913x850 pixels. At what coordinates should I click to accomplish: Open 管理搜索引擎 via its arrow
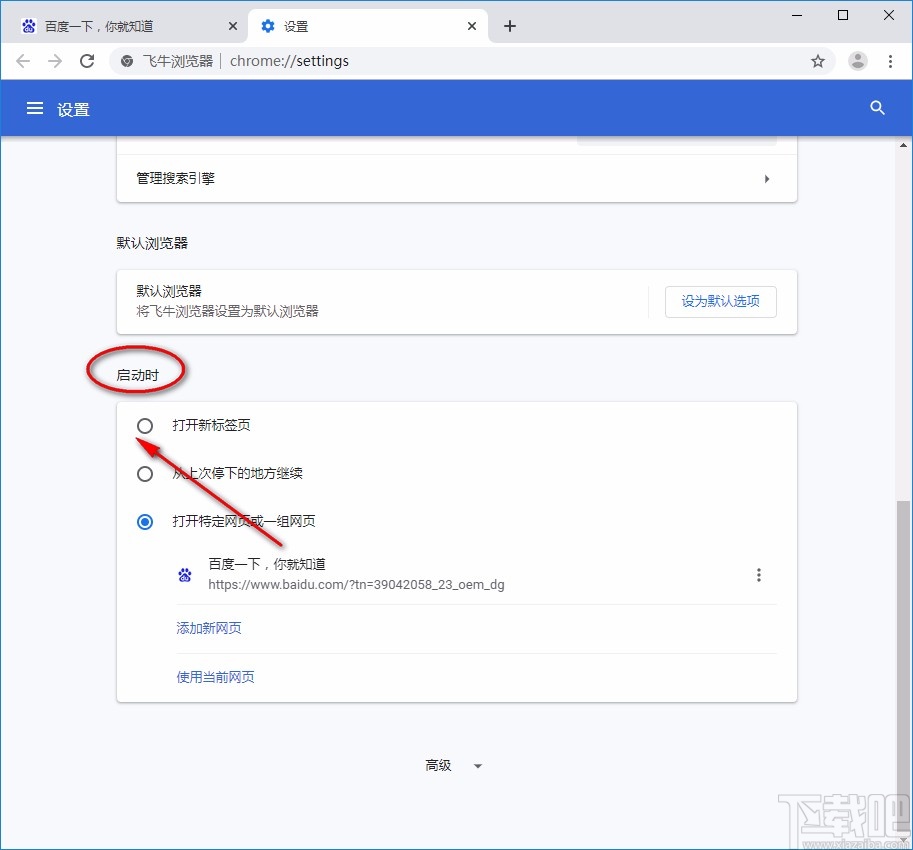(x=766, y=179)
